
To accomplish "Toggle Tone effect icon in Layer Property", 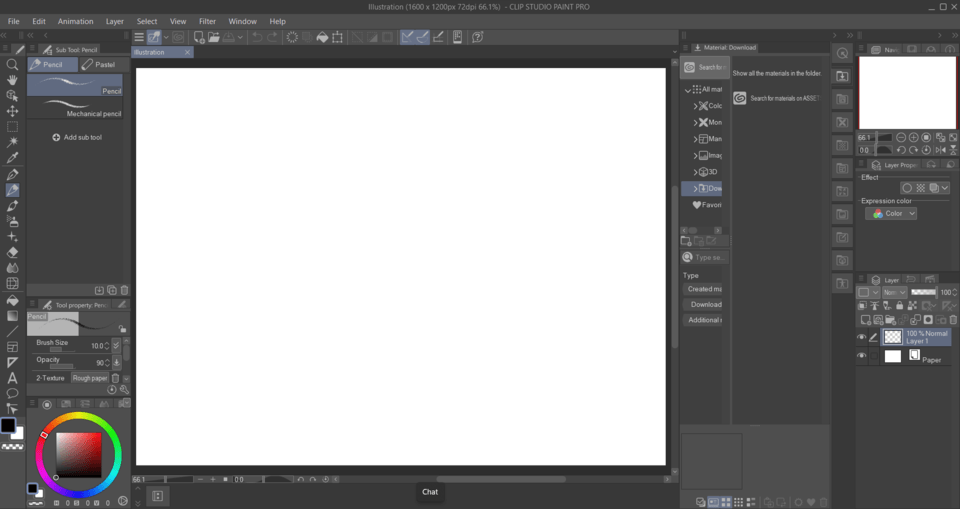I will tap(920, 188).
